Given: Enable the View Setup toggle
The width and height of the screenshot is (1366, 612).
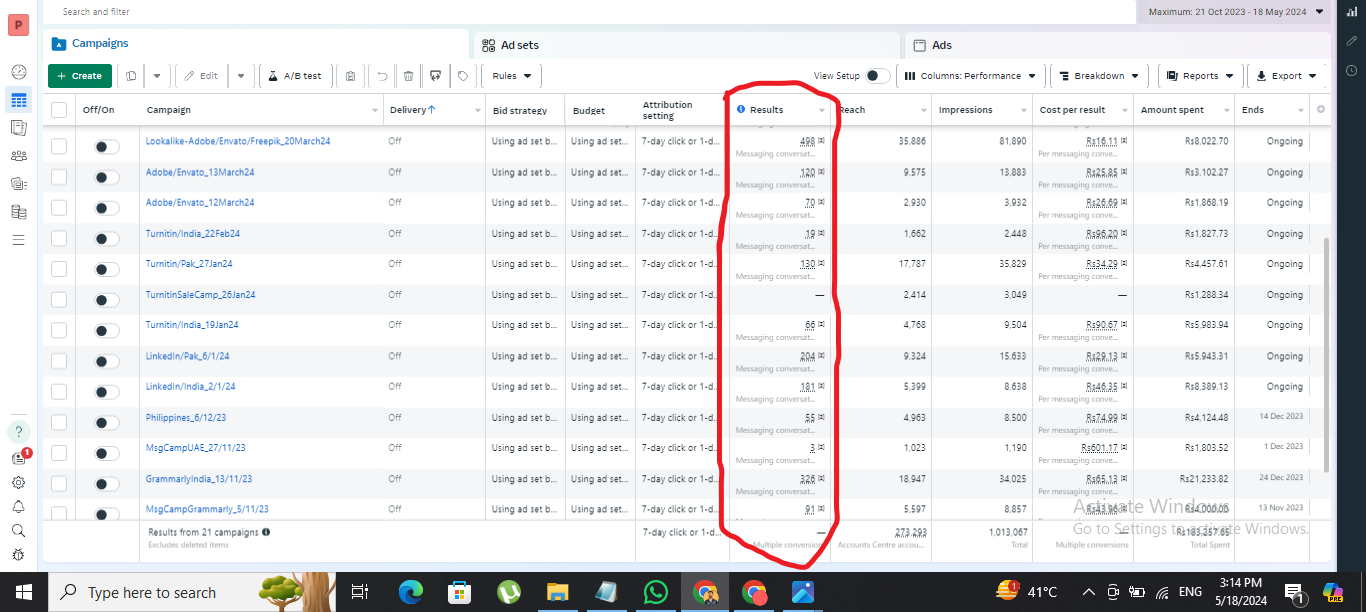Looking at the screenshot, I should tap(877, 76).
